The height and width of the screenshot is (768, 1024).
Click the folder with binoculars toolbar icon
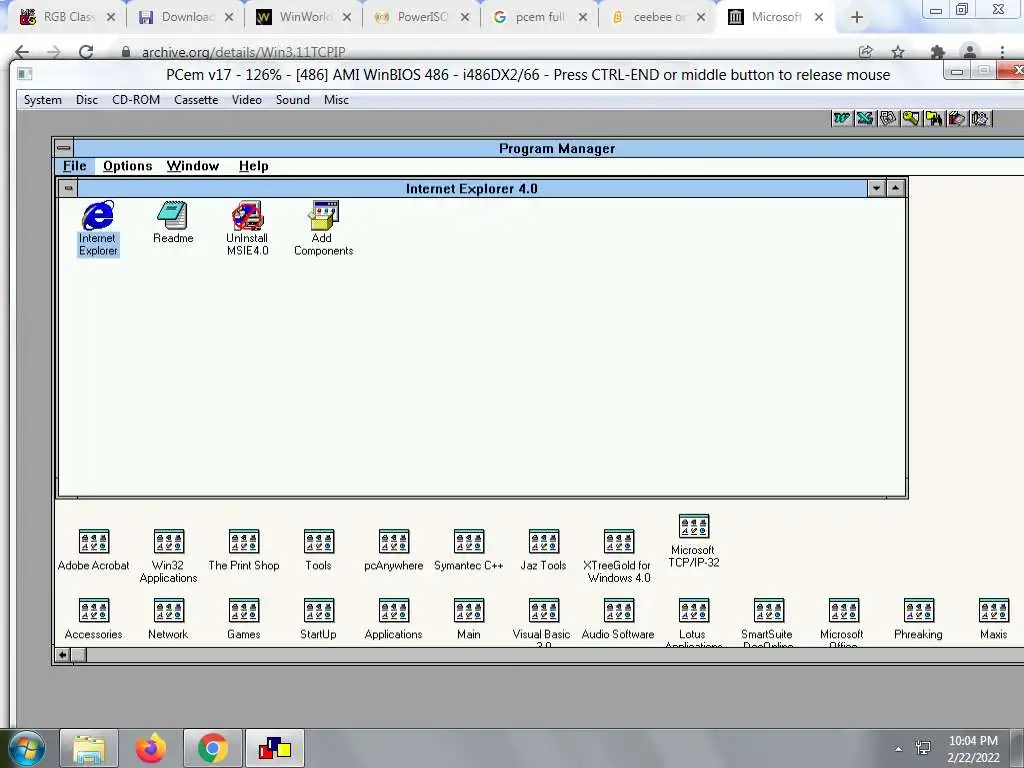[934, 118]
